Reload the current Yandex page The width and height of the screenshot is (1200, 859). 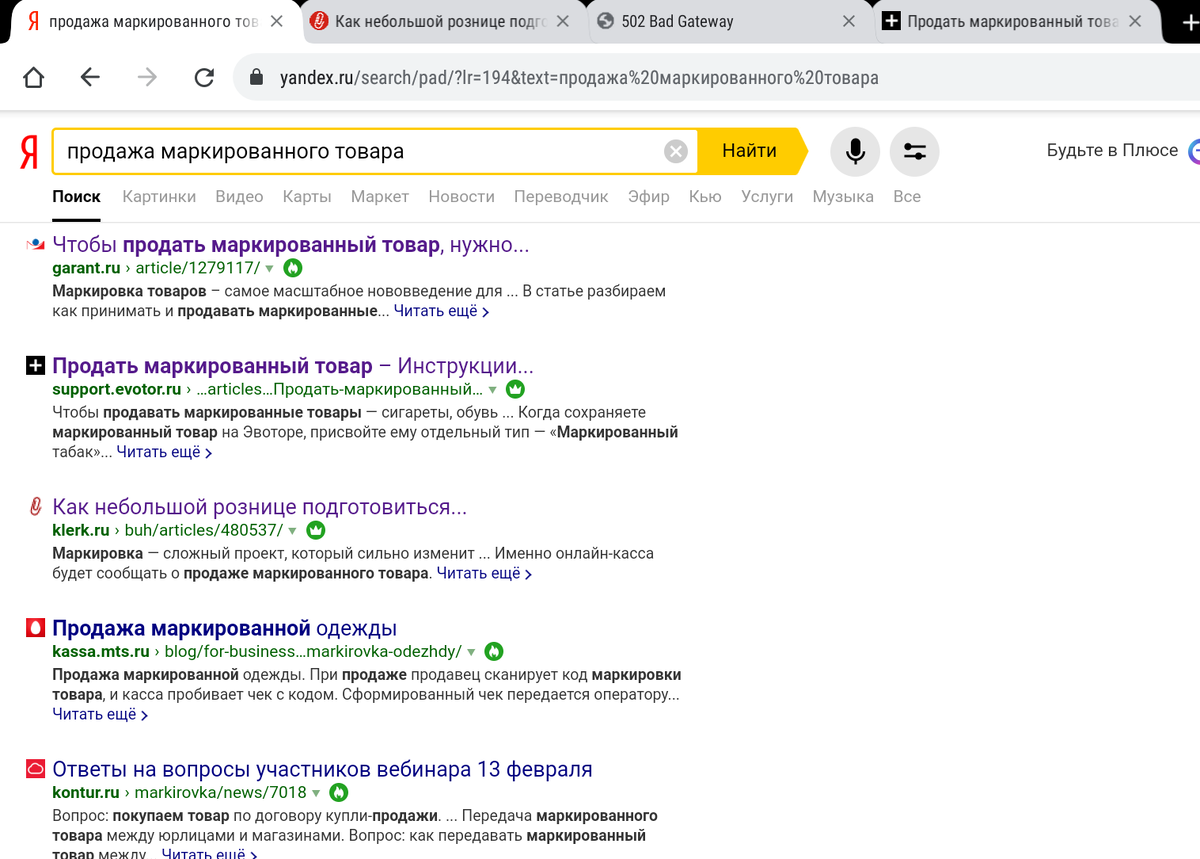tap(204, 78)
